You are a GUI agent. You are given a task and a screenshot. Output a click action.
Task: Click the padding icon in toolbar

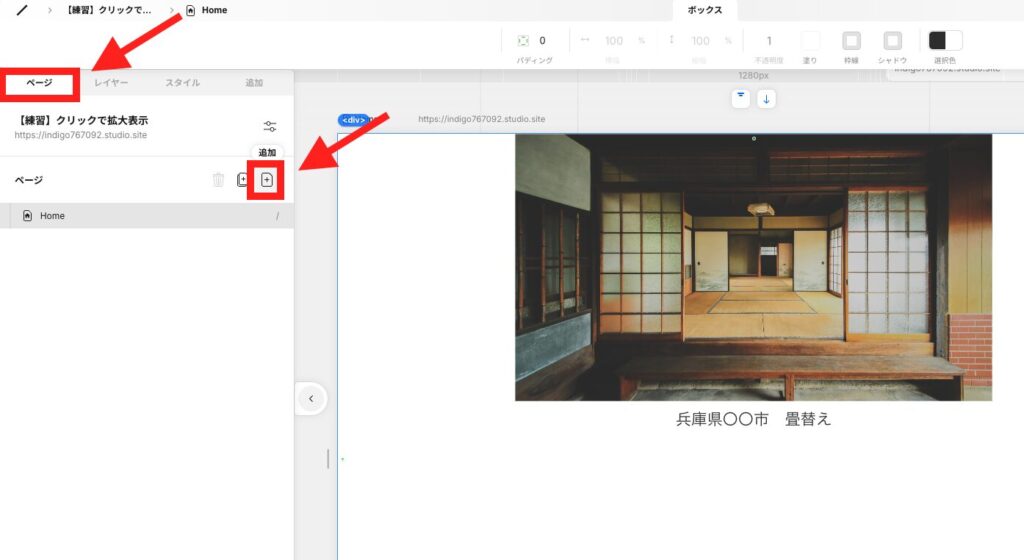[523, 40]
